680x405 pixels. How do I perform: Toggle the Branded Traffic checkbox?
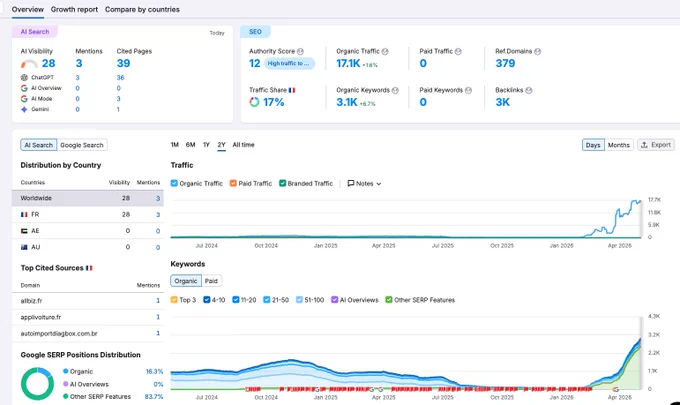click(x=283, y=183)
